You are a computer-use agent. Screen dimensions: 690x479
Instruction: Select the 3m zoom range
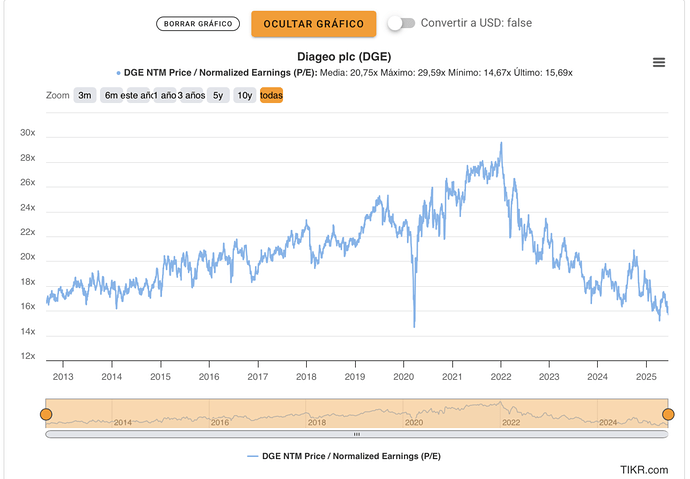[84, 95]
